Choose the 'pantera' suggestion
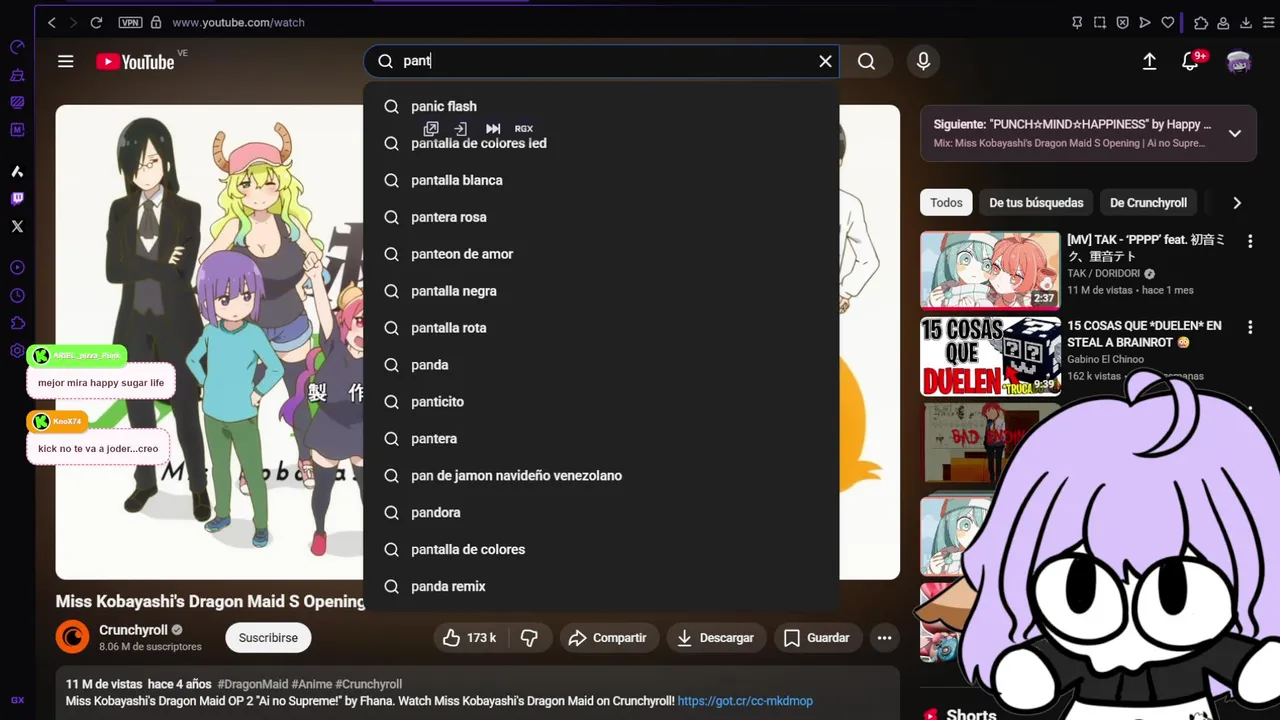The image size is (1280, 720). (601, 439)
